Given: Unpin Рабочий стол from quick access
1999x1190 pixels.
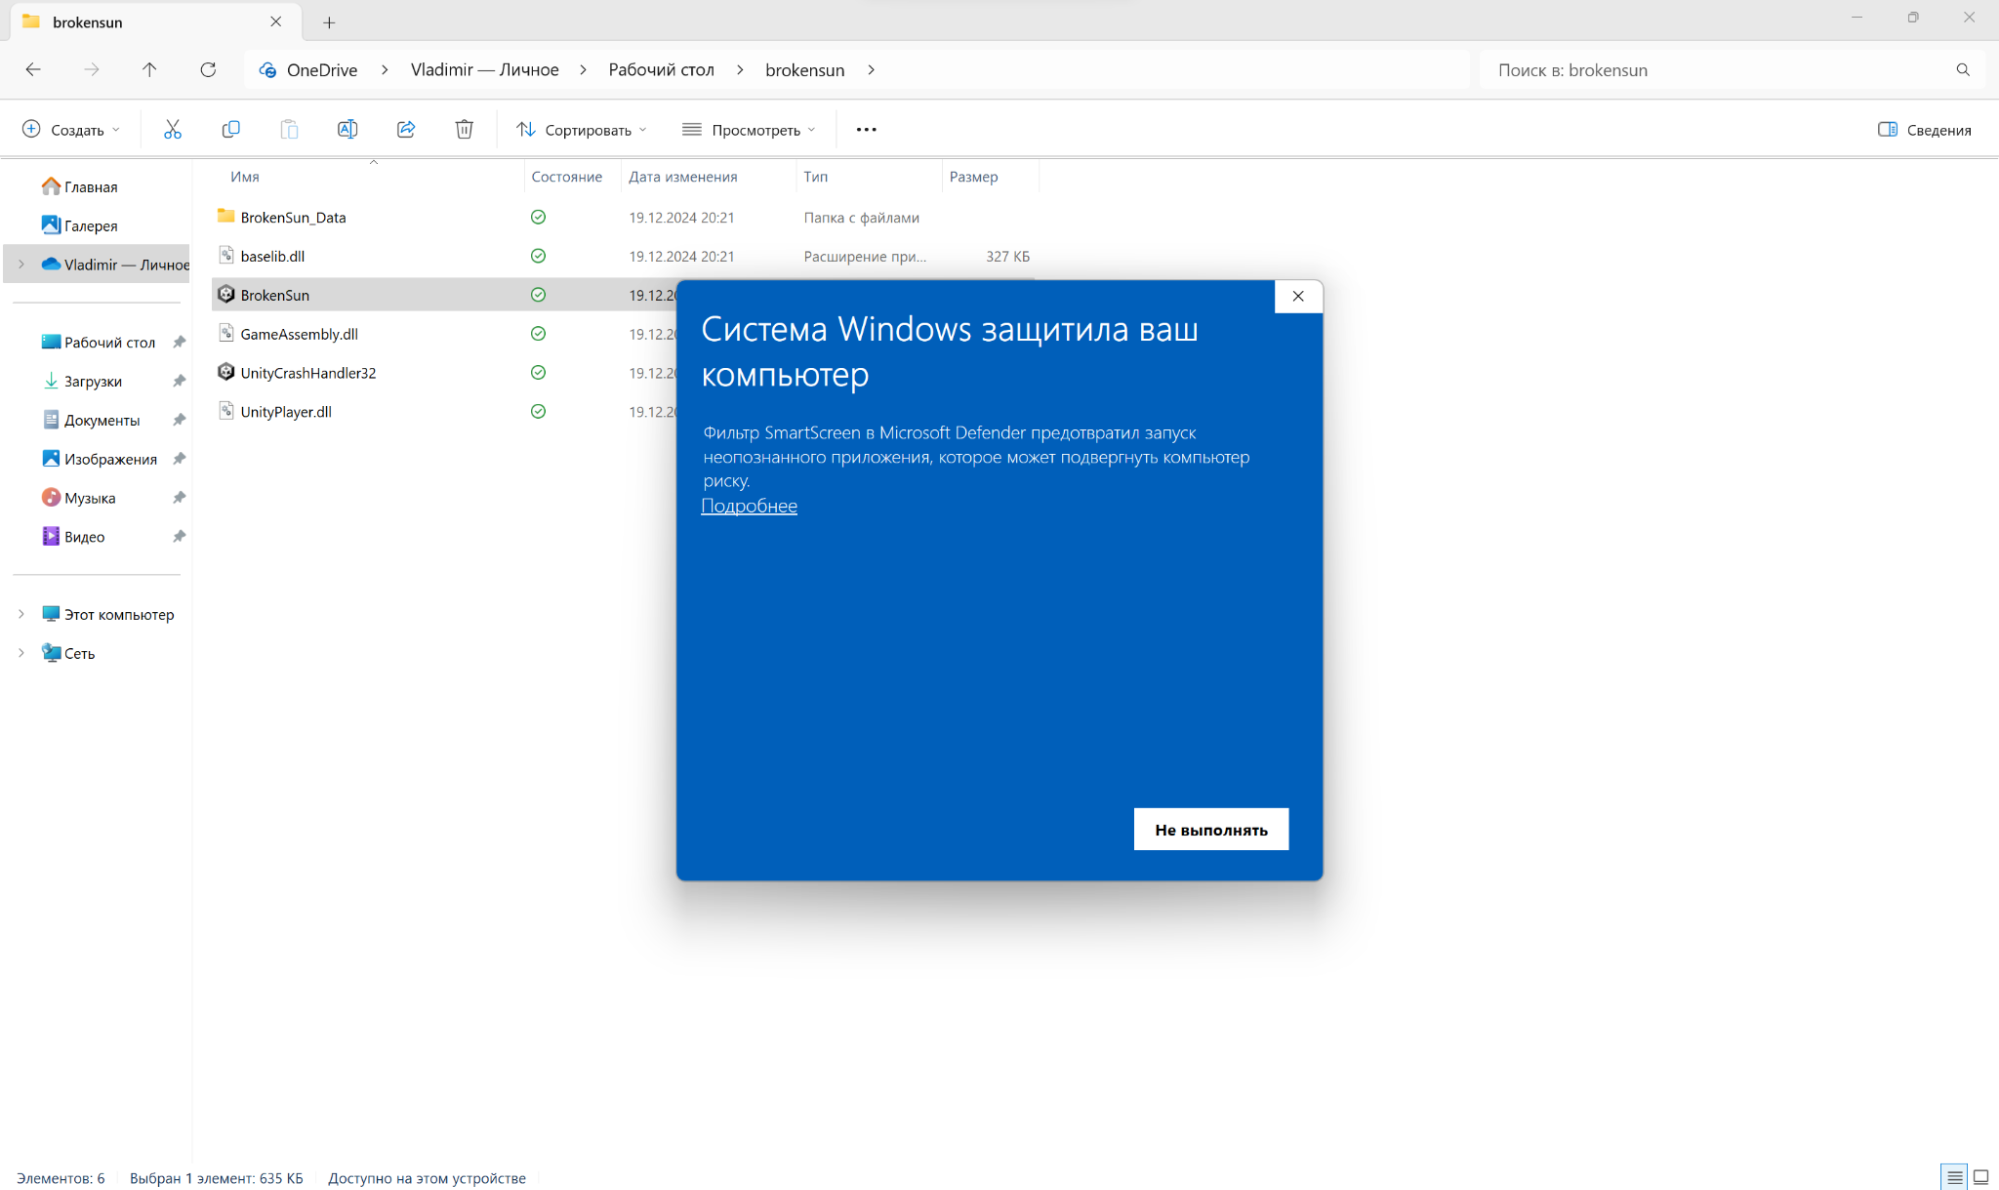Looking at the screenshot, I should tap(179, 342).
